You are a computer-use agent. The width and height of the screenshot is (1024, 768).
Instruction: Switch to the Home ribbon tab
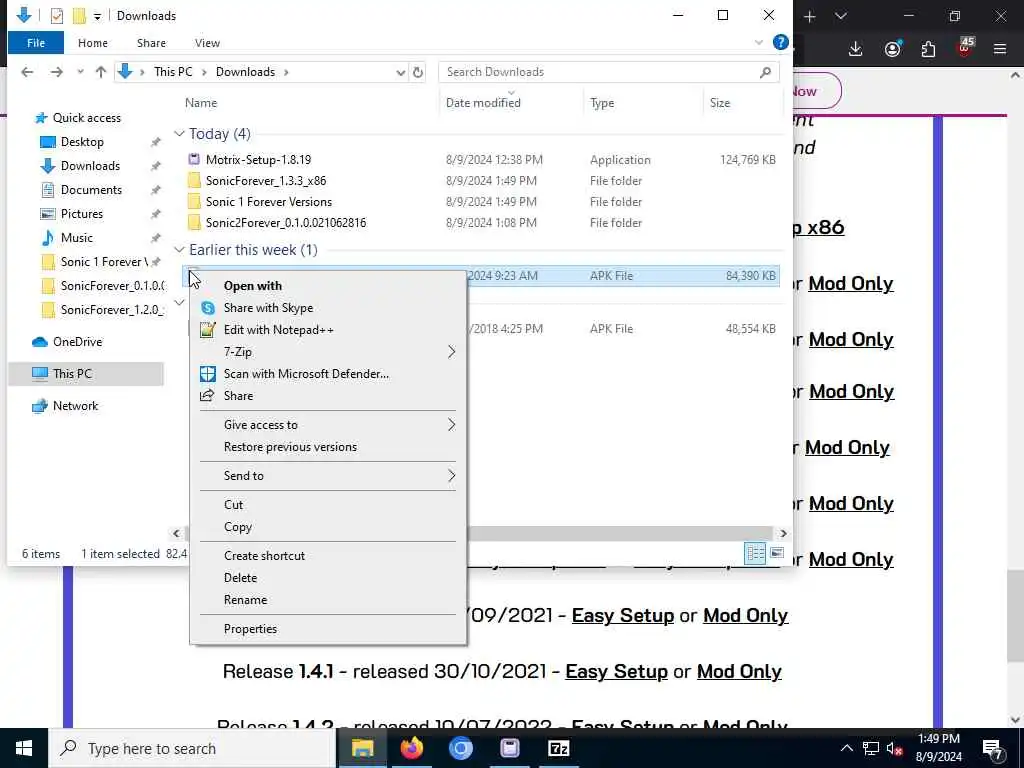tap(93, 43)
